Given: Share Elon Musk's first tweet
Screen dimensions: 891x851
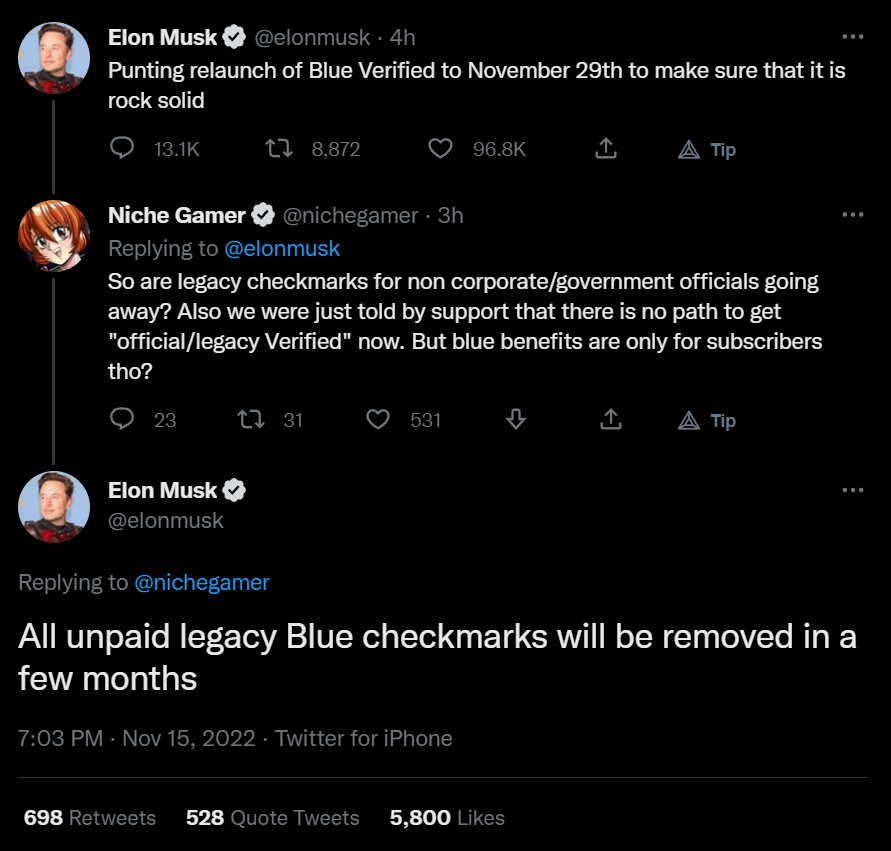Looking at the screenshot, I should [605, 149].
